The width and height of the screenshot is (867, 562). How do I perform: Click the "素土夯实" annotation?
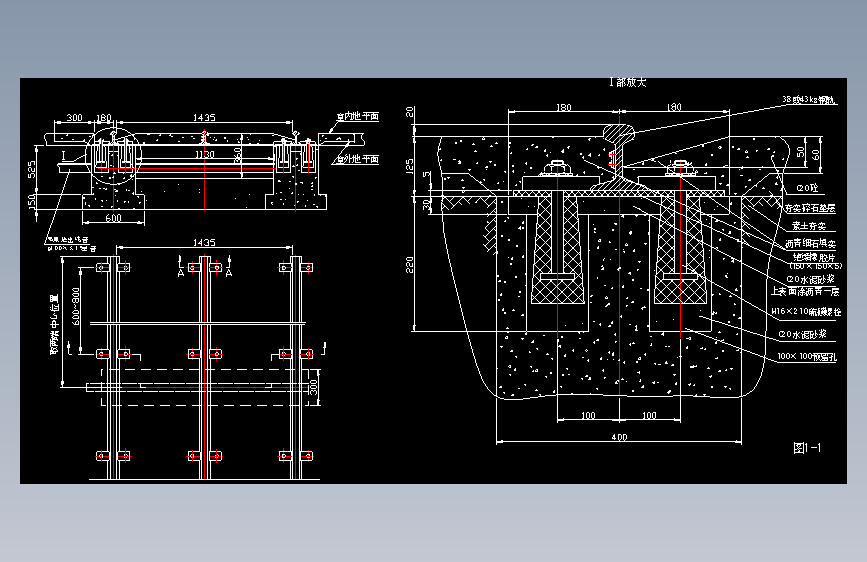(809, 226)
